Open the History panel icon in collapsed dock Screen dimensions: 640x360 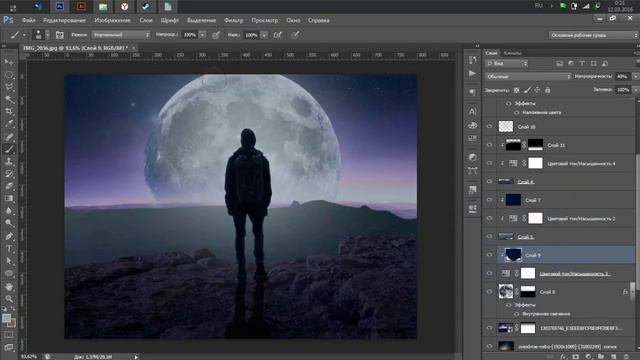(x=472, y=60)
